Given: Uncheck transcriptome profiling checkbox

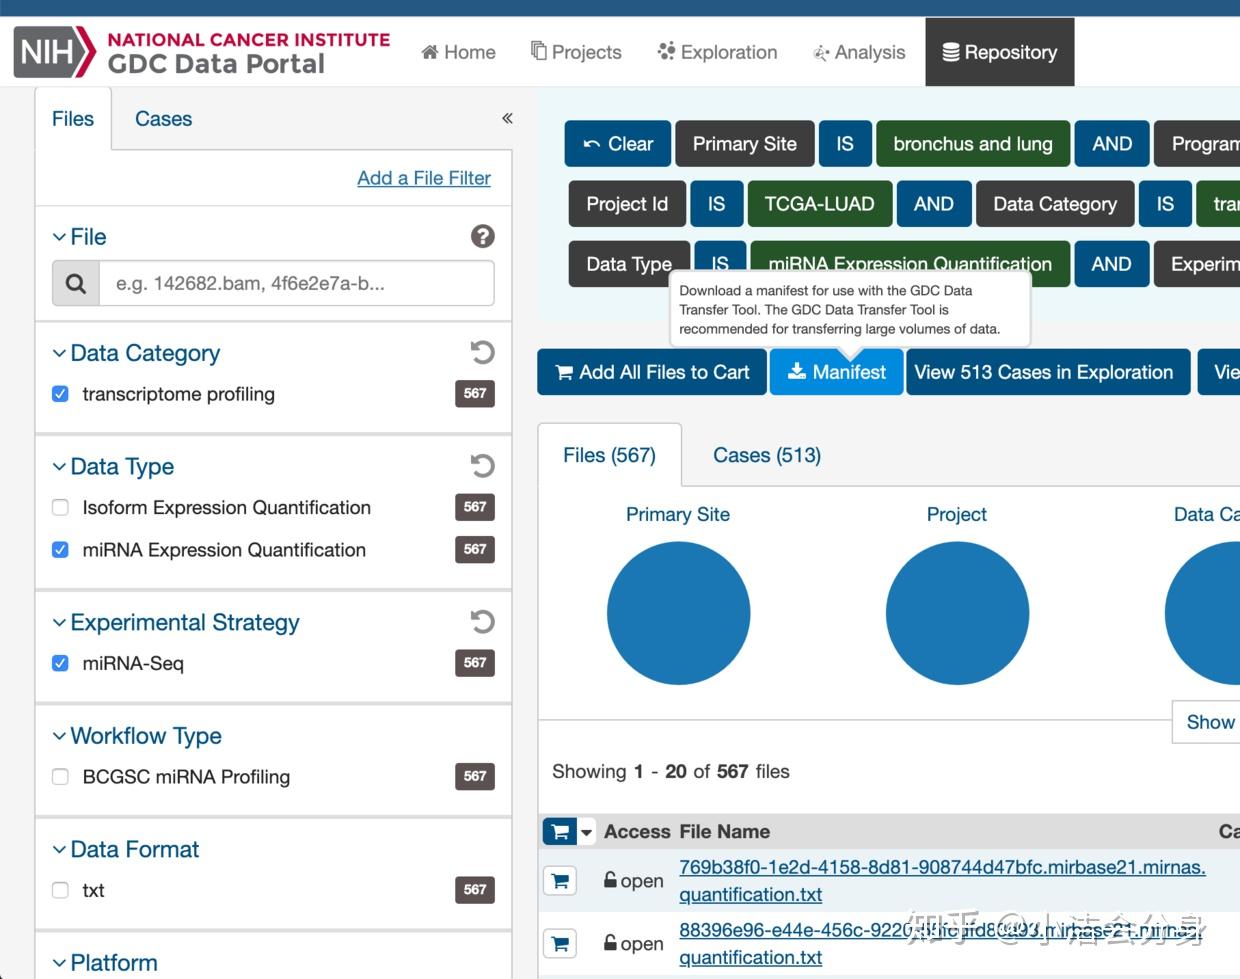Looking at the screenshot, I should click(60, 394).
